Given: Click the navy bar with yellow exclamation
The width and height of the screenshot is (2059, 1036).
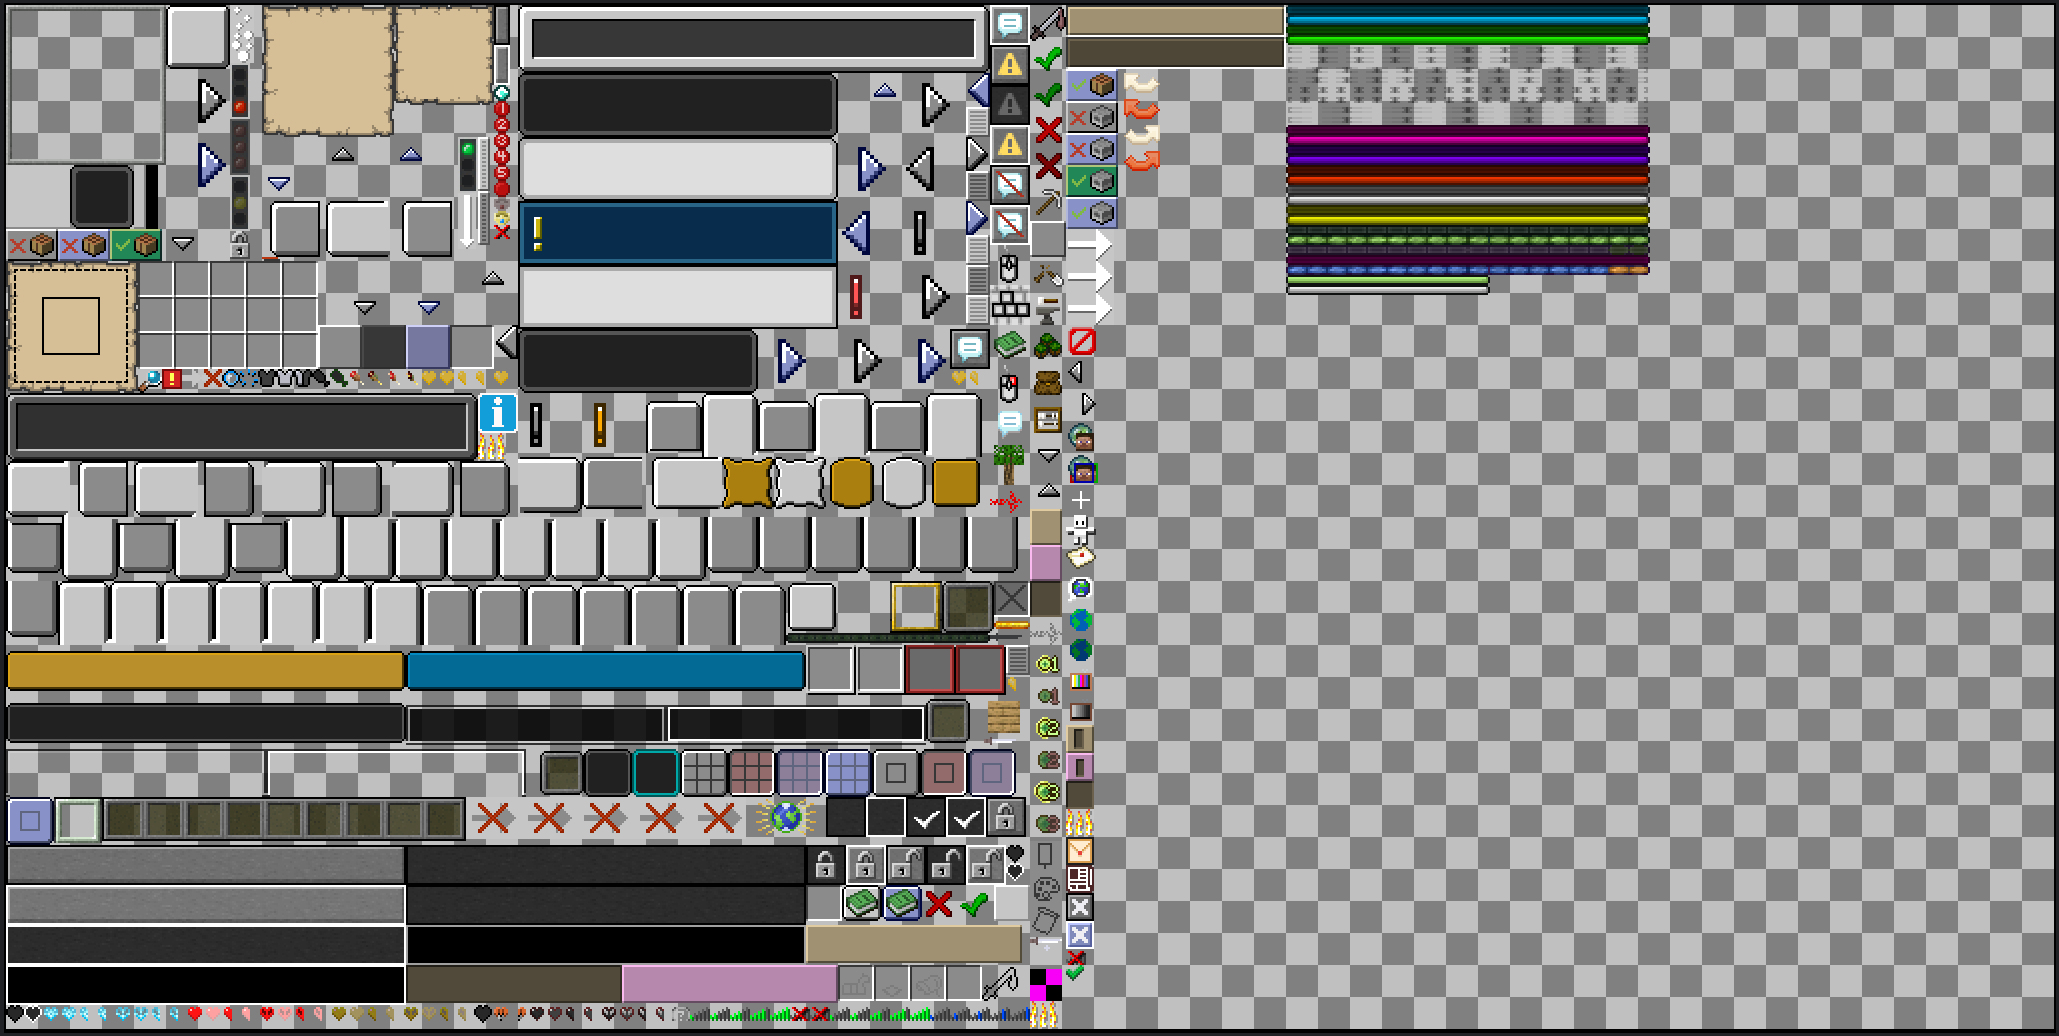Looking at the screenshot, I should [678, 233].
